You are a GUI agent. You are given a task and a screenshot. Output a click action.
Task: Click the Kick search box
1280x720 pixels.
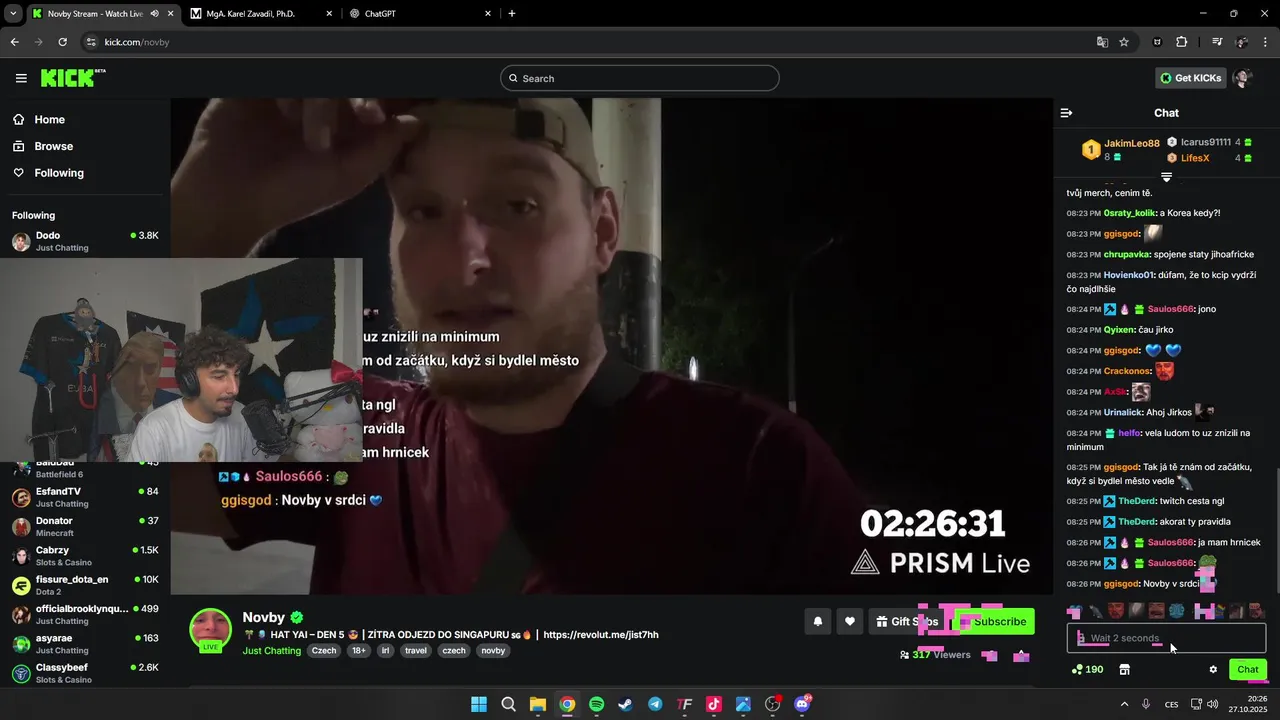click(640, 78)
